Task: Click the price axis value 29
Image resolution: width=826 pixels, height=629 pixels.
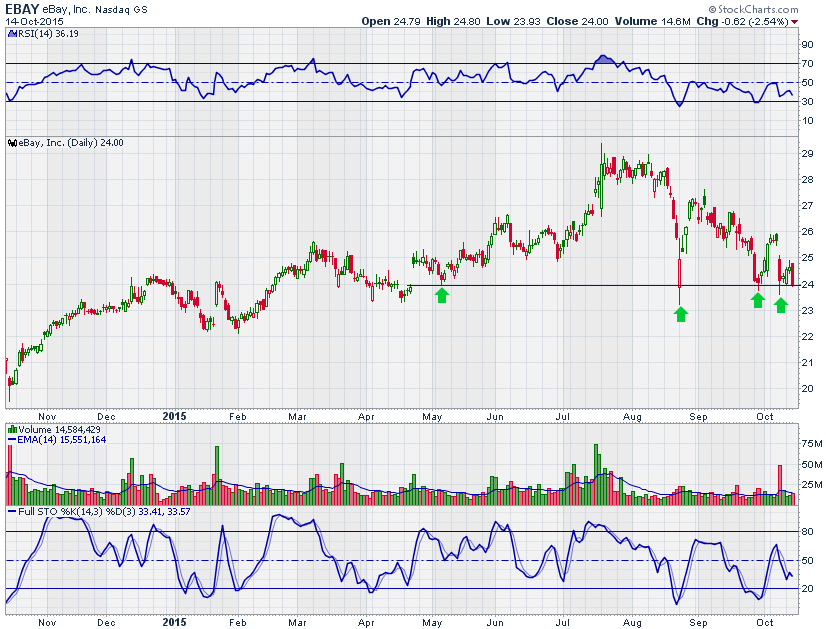Action: (807, 154)
